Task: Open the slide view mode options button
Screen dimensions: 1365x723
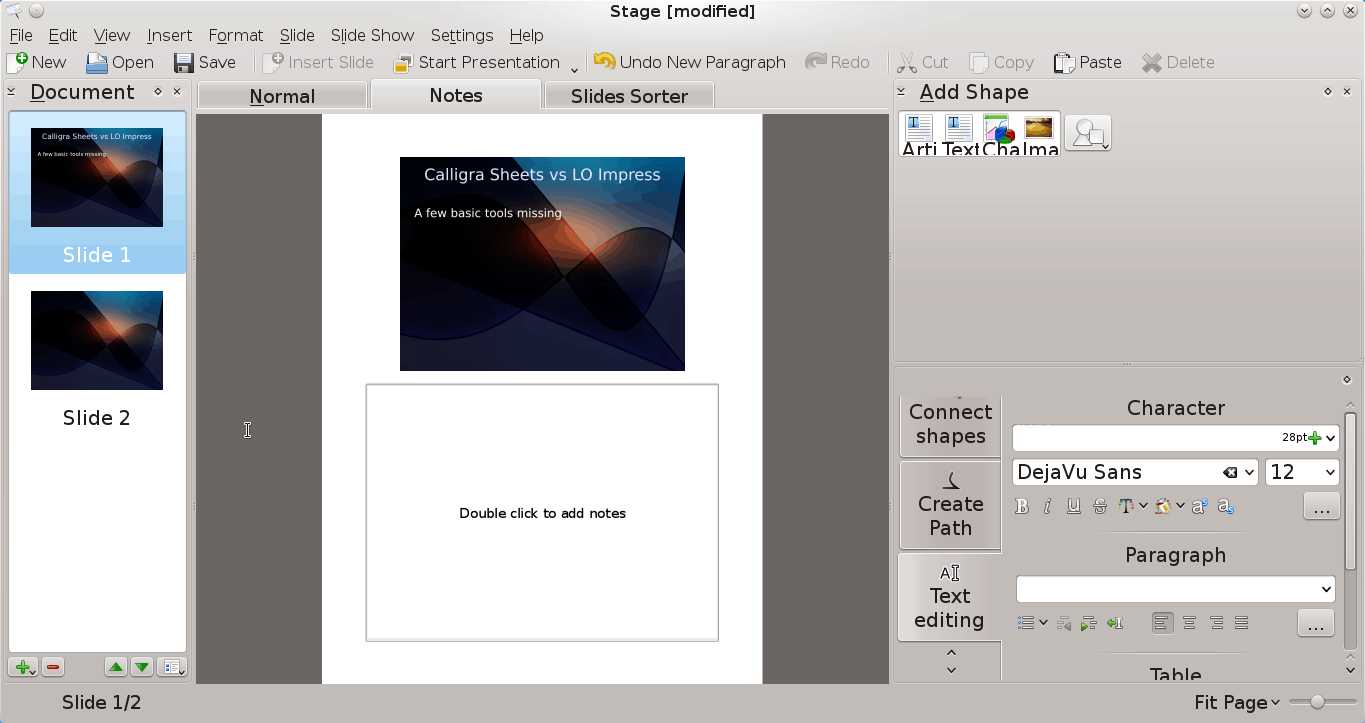Action: [172, 667]
